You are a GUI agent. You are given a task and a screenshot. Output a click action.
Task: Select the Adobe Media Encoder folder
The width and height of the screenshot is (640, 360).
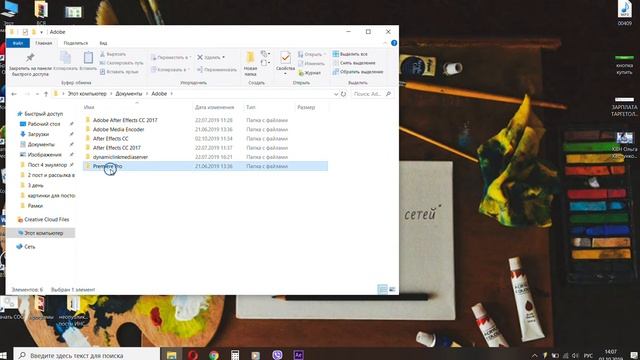point(118,129)
